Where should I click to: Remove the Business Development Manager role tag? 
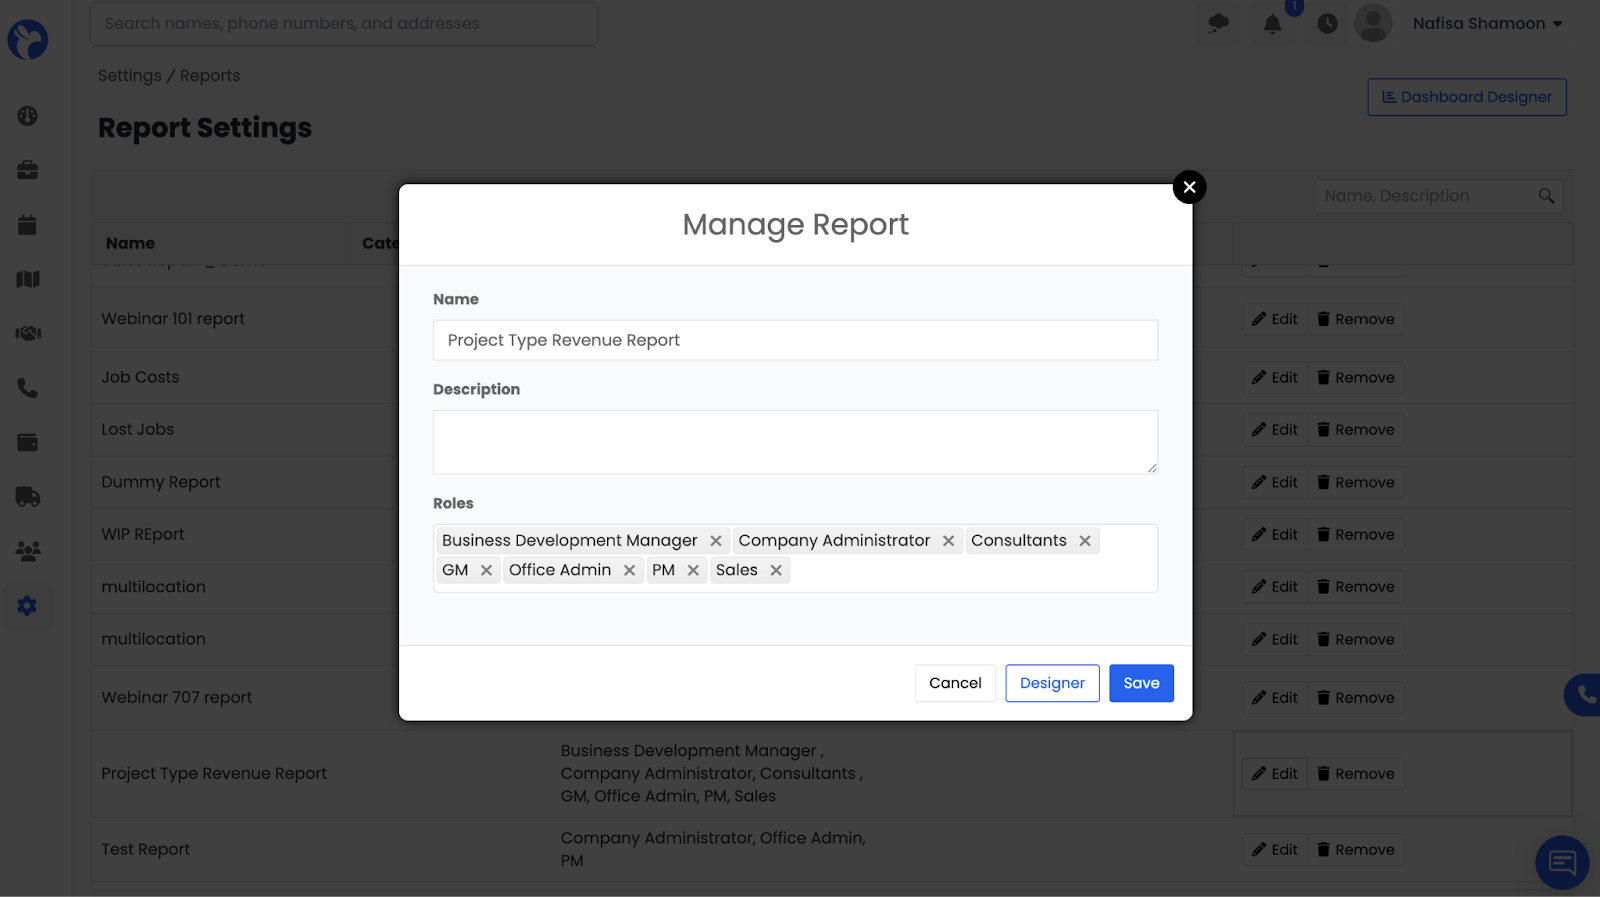715,541
